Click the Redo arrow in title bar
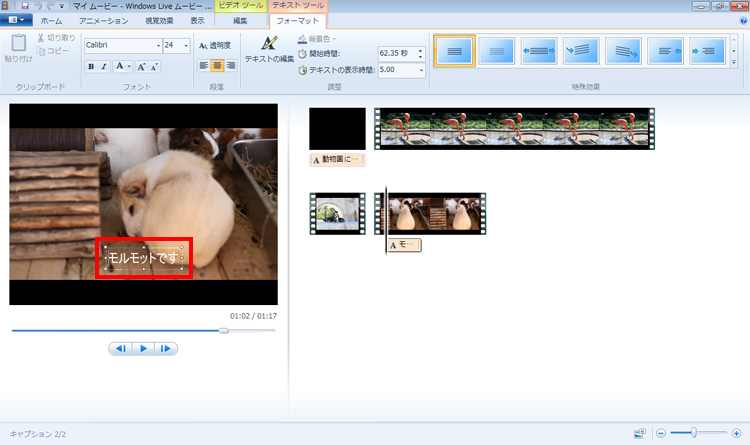 (x=50, y=6)
